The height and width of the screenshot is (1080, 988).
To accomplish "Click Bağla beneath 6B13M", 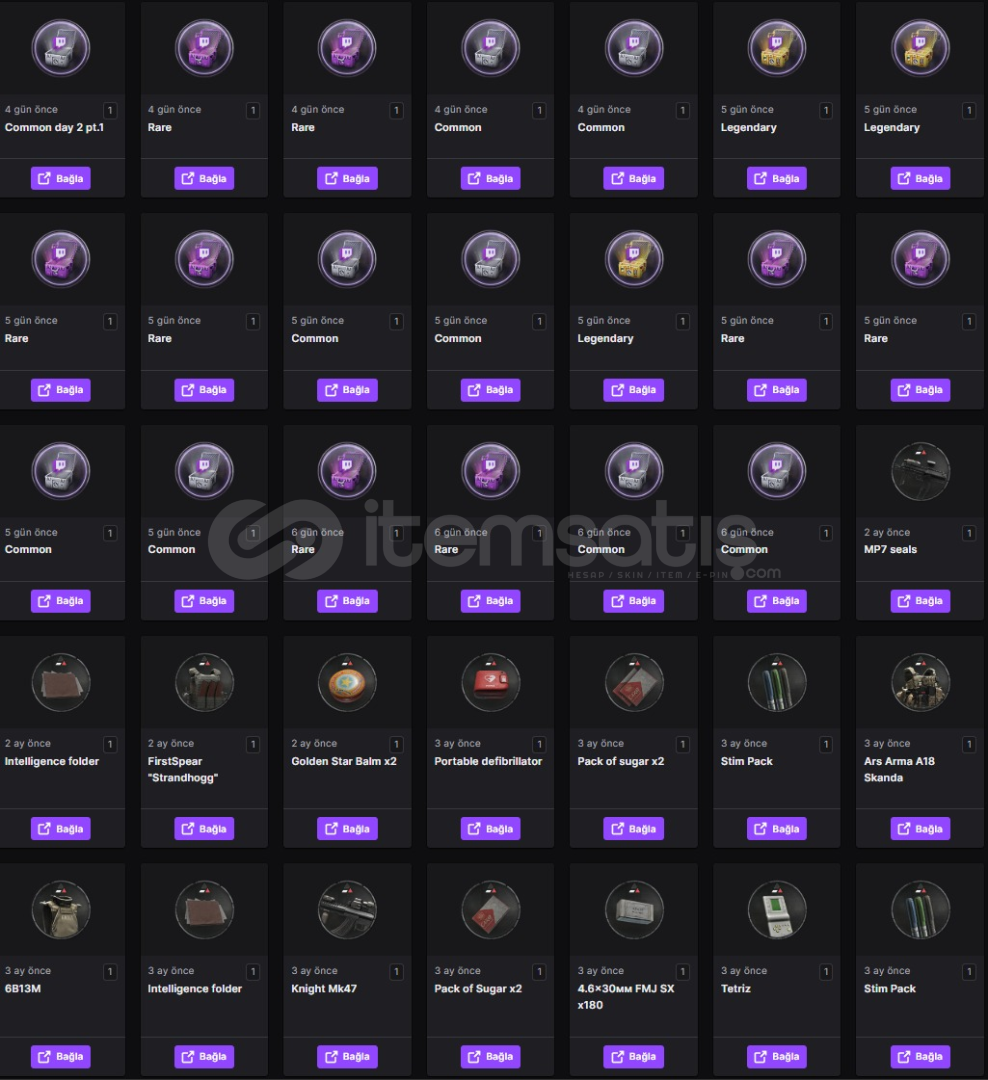I will [x=61, y=1057].
